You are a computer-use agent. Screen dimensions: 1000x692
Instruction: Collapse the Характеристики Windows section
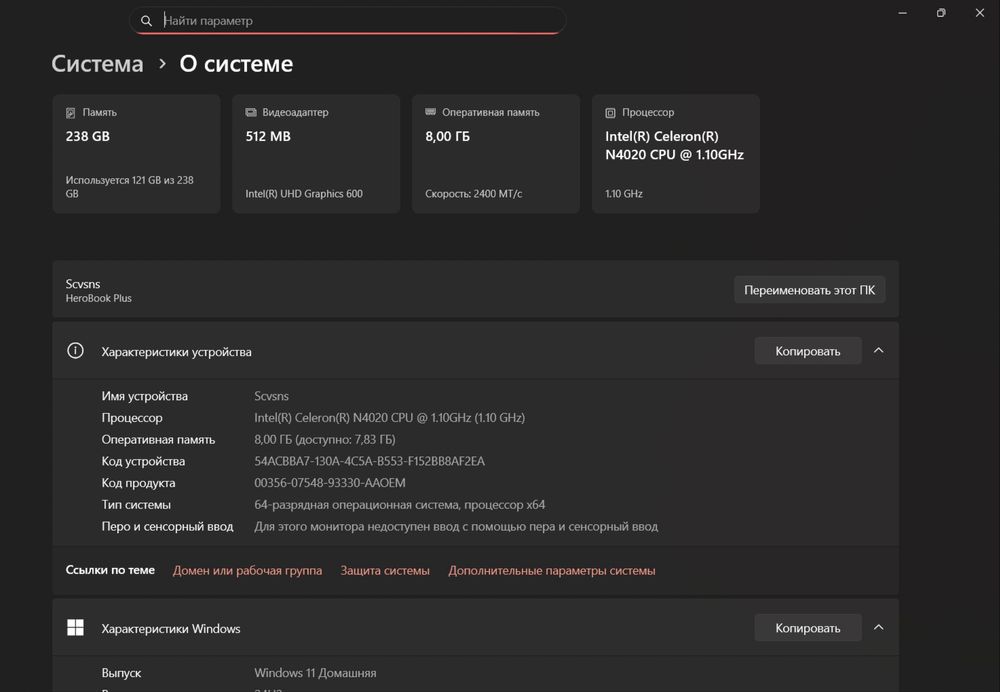coord(878,628)
